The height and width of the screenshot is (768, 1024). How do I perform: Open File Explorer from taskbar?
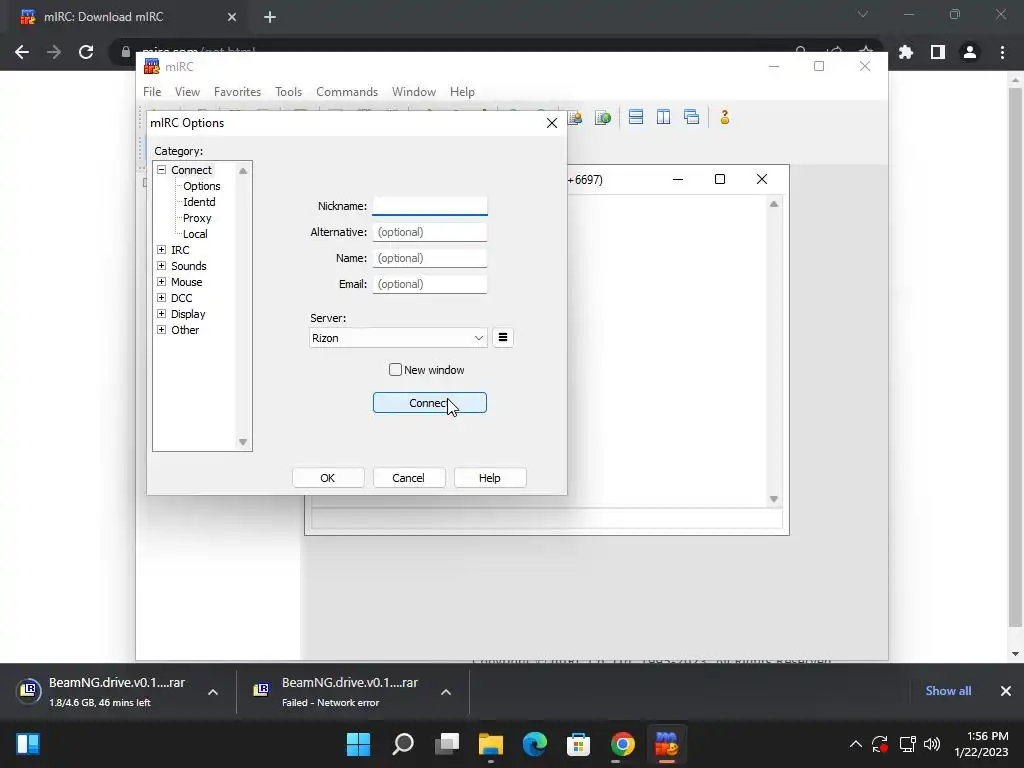(x=490, y=744)
